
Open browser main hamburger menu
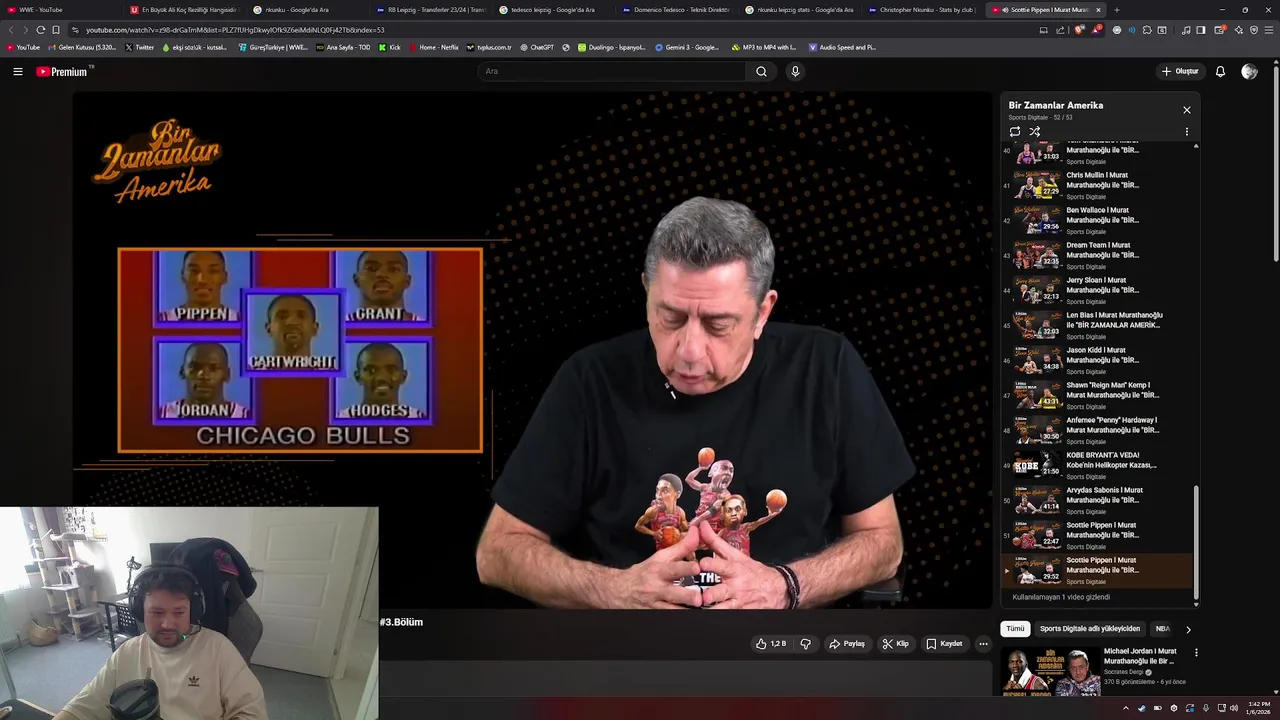click(x=1269, y=30)
